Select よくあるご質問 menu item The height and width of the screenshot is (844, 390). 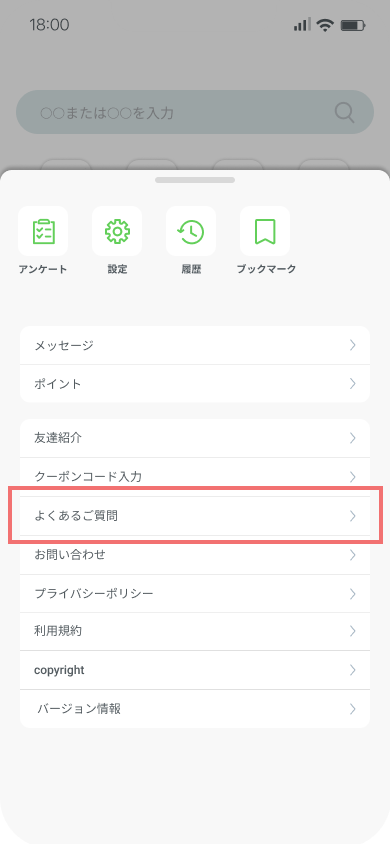pyautogui.click(x=195, y=516)
